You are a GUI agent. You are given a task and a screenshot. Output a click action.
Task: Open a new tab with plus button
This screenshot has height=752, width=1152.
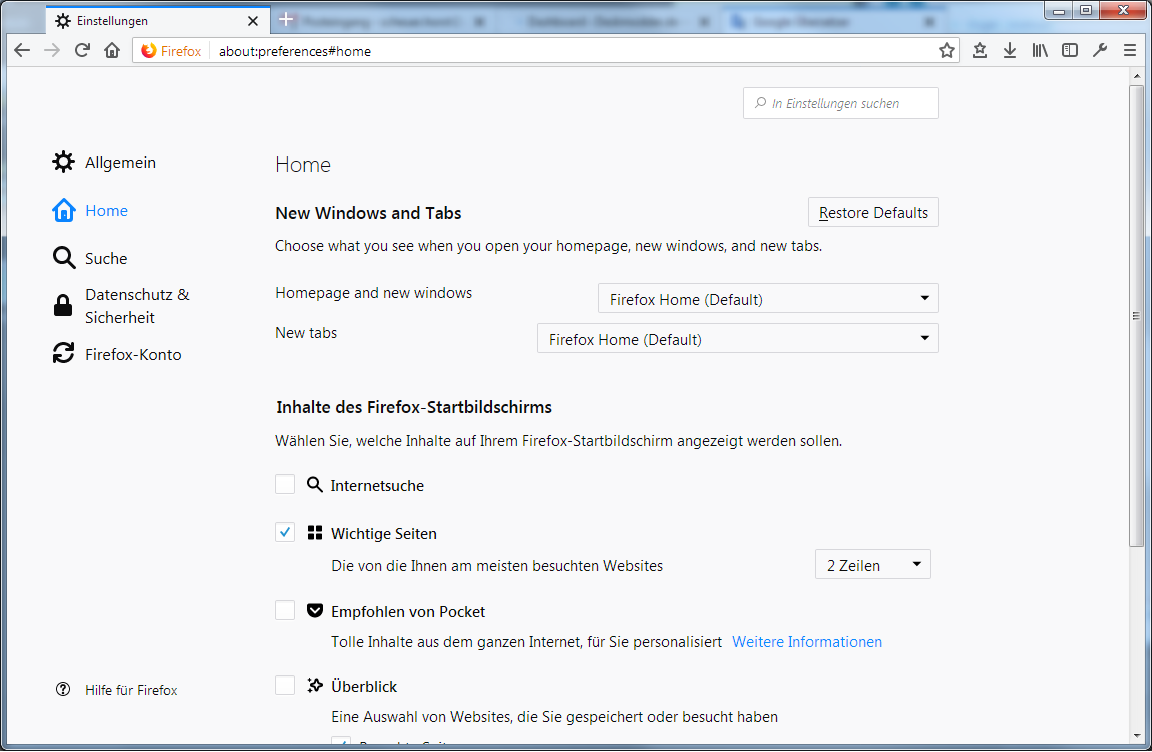click(x=287, y=20)
